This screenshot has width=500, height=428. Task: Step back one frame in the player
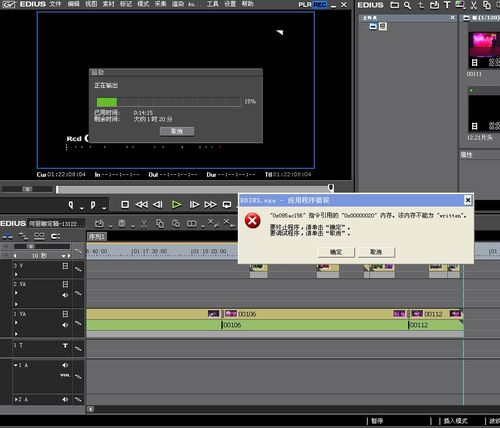click(158, 204)
